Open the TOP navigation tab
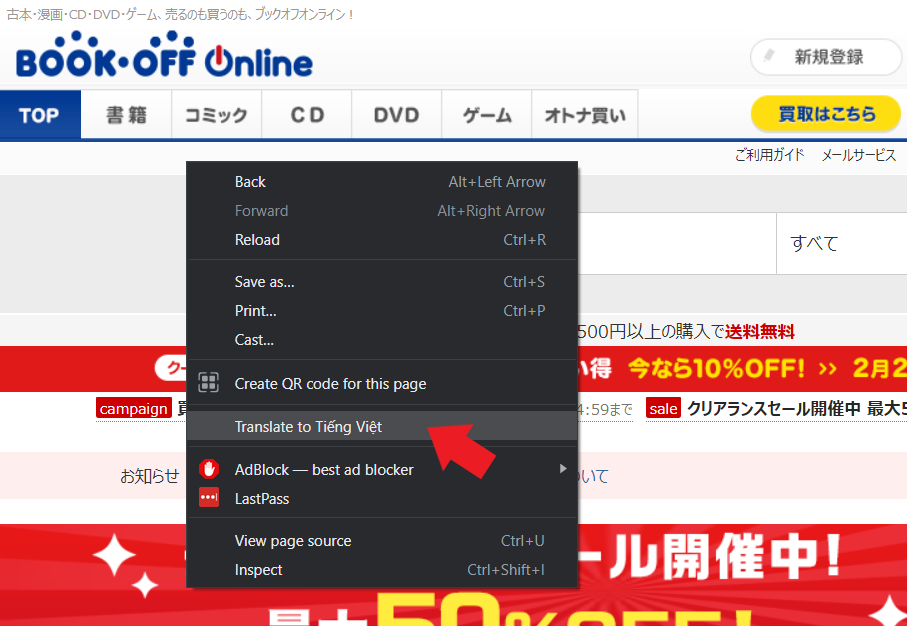907x626 pixels. (40, 115)
